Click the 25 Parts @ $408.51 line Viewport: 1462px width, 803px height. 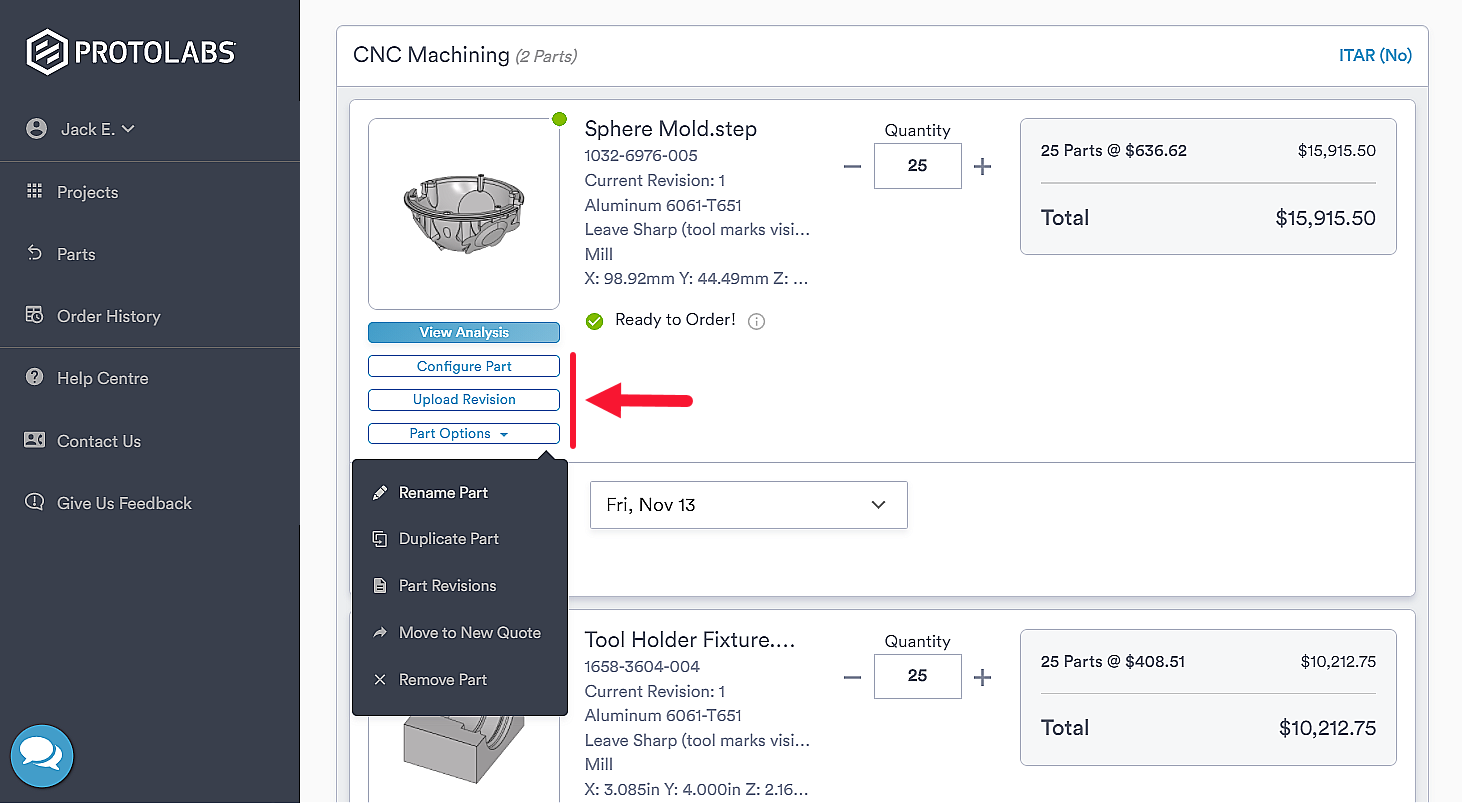[x=1113, y=661]
